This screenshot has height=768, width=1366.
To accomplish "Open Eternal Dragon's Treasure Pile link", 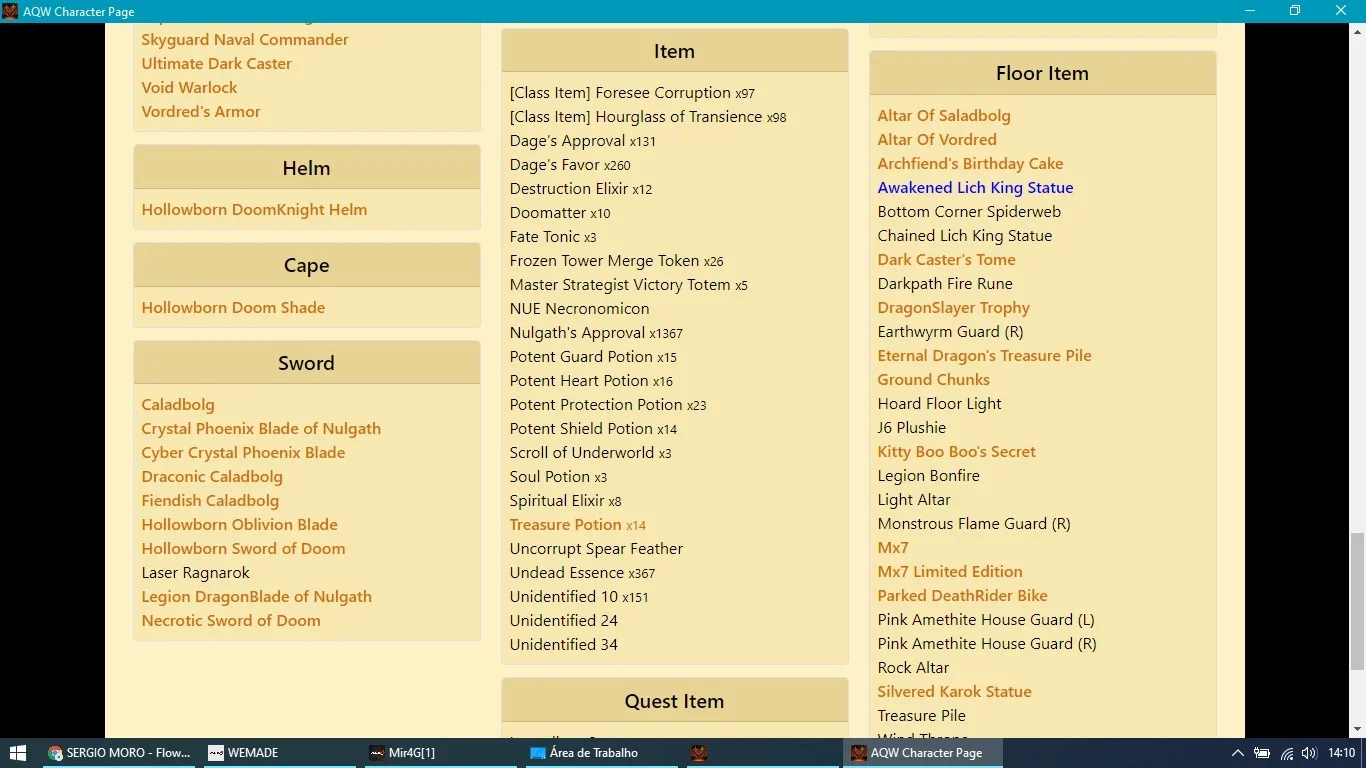I will coord(984,356).
